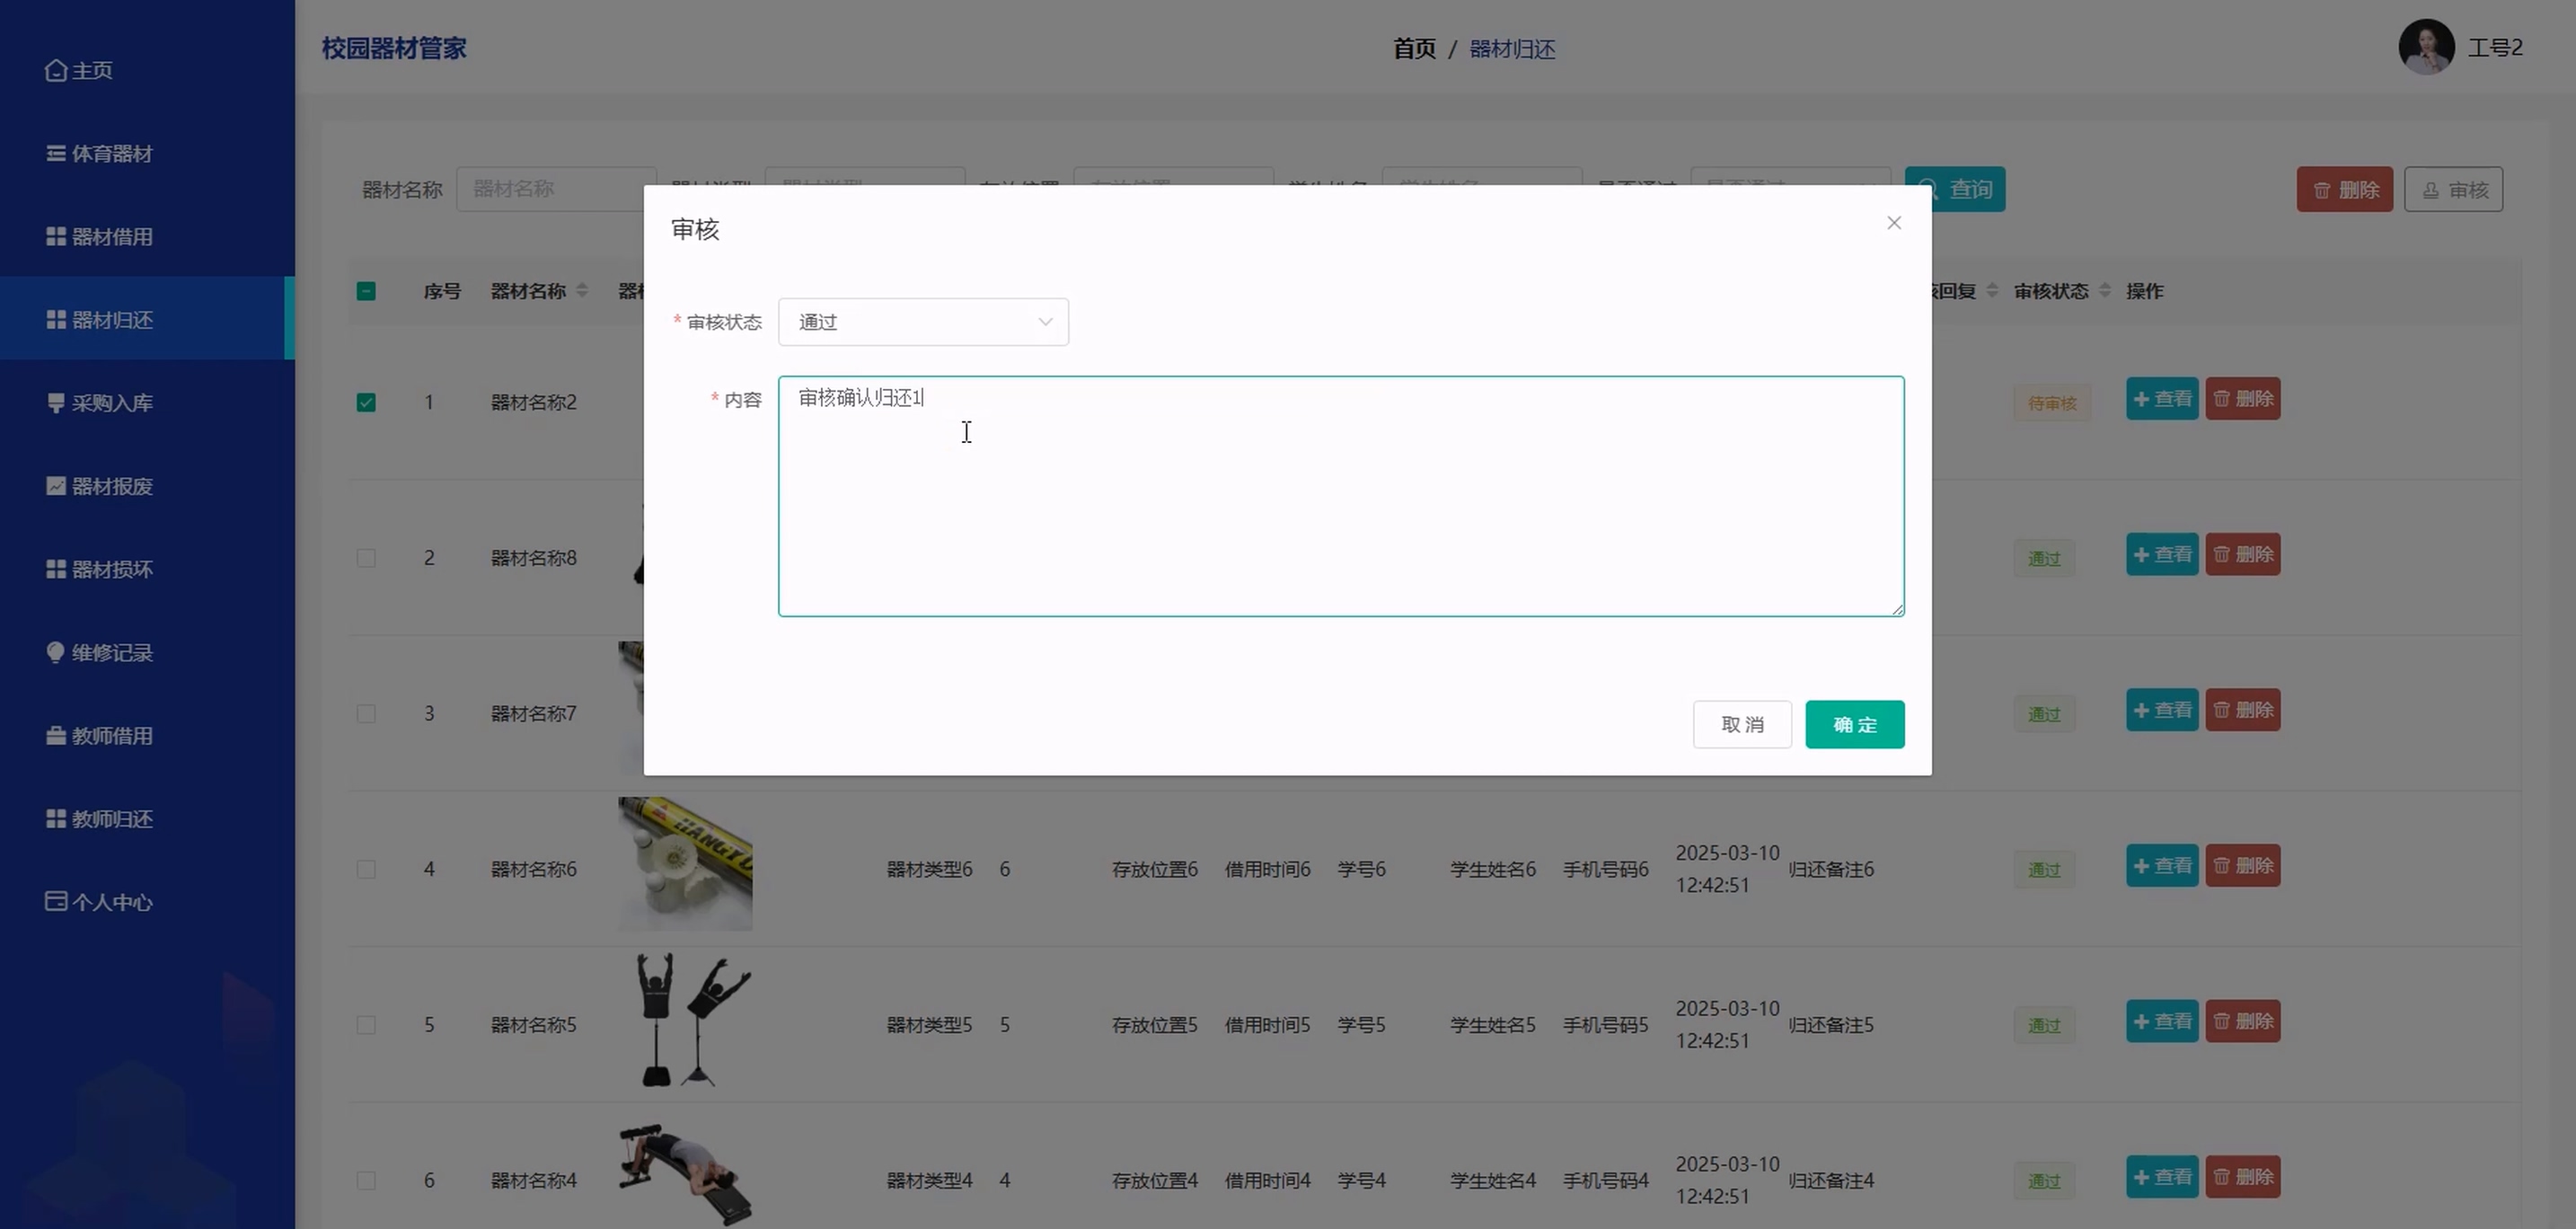
Task: Click the home icon beside 主页
Action: click(56, 70)
